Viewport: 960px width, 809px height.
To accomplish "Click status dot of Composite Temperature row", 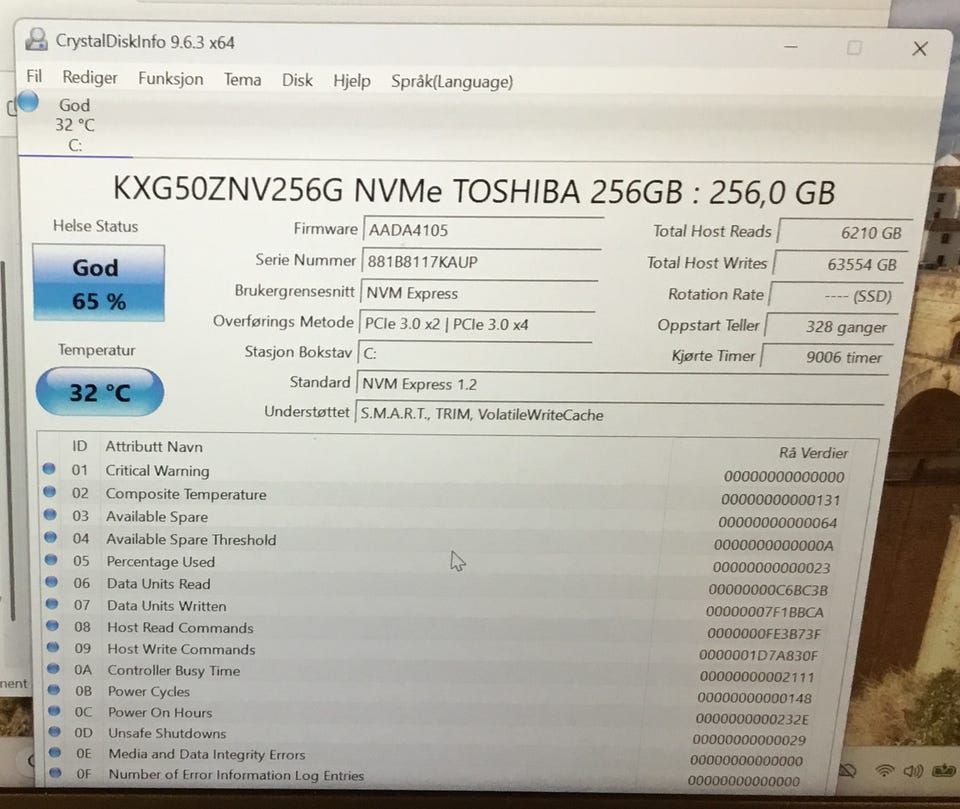I will click(50, 492).
